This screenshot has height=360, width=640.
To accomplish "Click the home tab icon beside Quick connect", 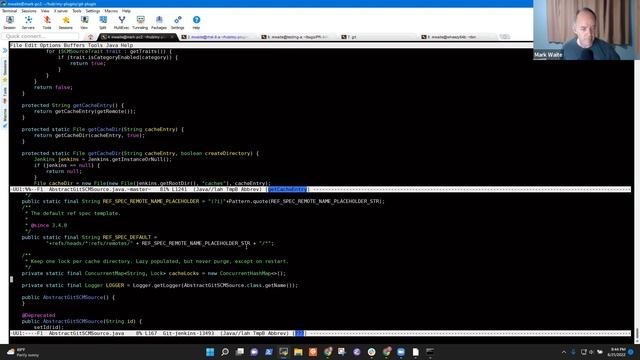I will pos(91,37).
